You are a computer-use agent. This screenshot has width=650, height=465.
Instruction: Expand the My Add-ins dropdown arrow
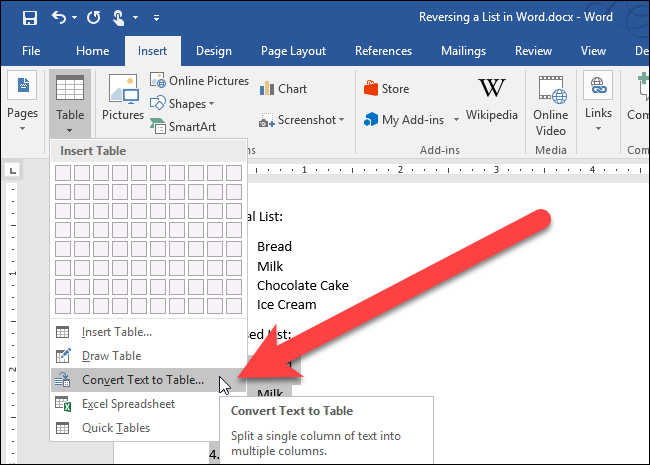click(456, 119)
